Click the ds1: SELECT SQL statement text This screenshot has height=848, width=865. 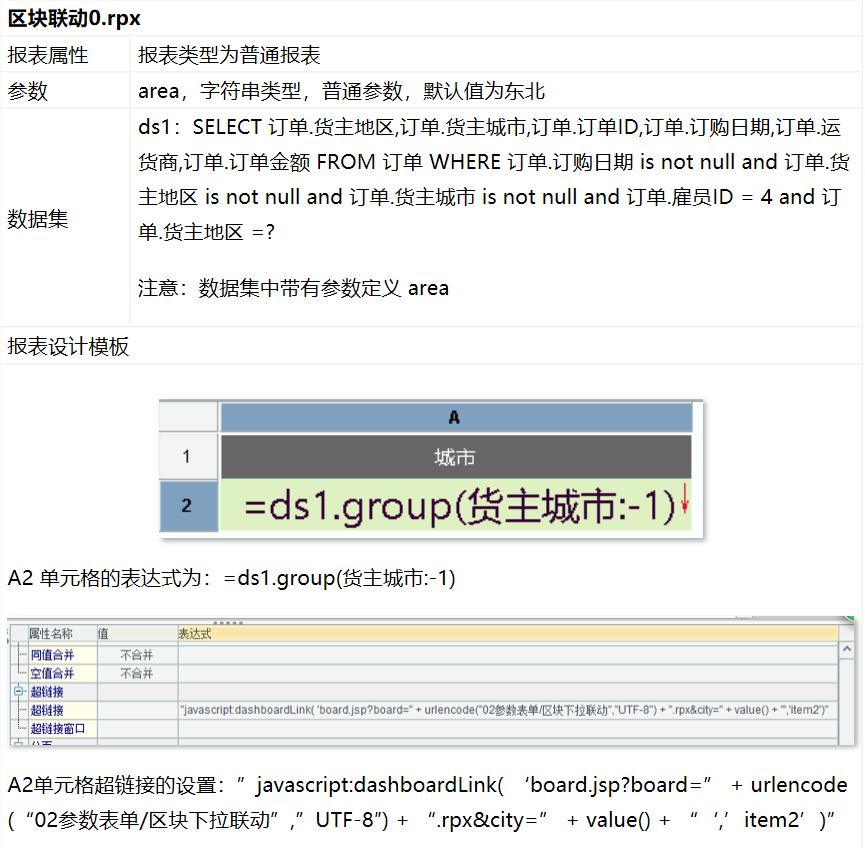[x=494, y=179]
